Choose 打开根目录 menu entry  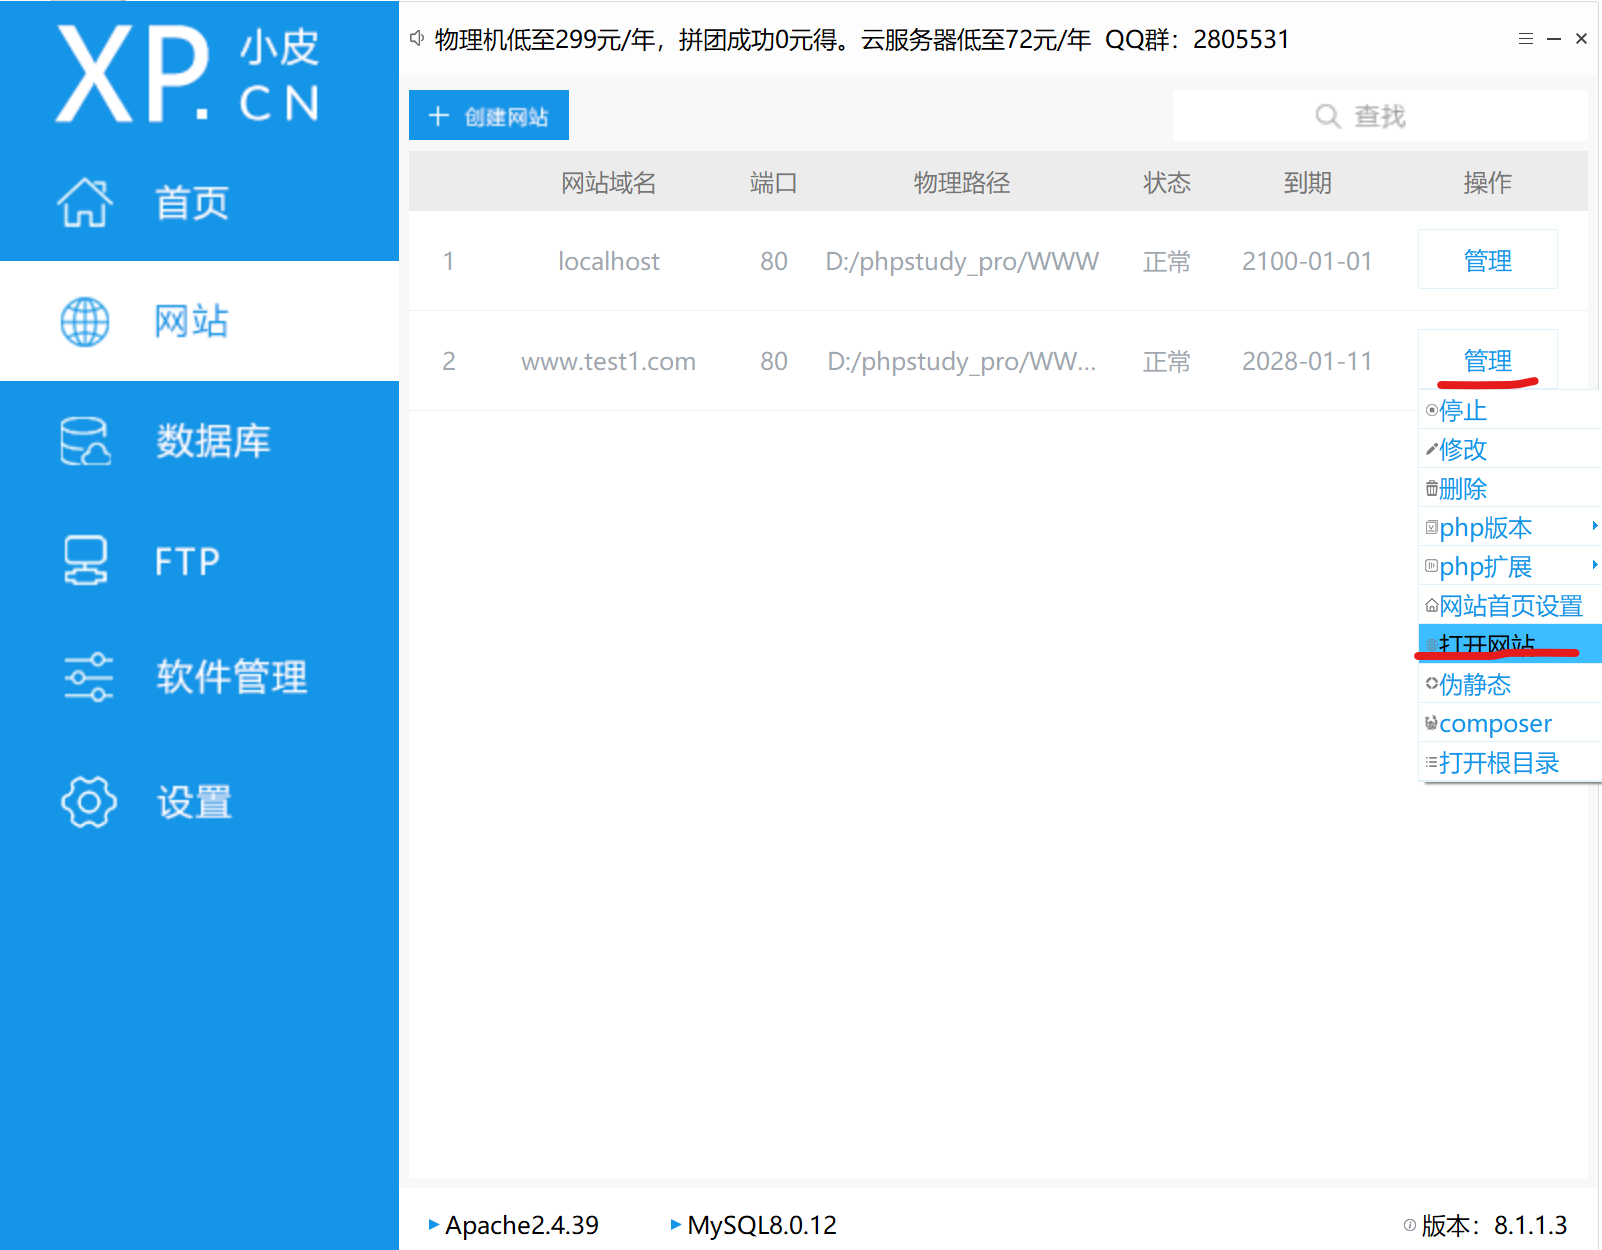[x=1497, y=762]
